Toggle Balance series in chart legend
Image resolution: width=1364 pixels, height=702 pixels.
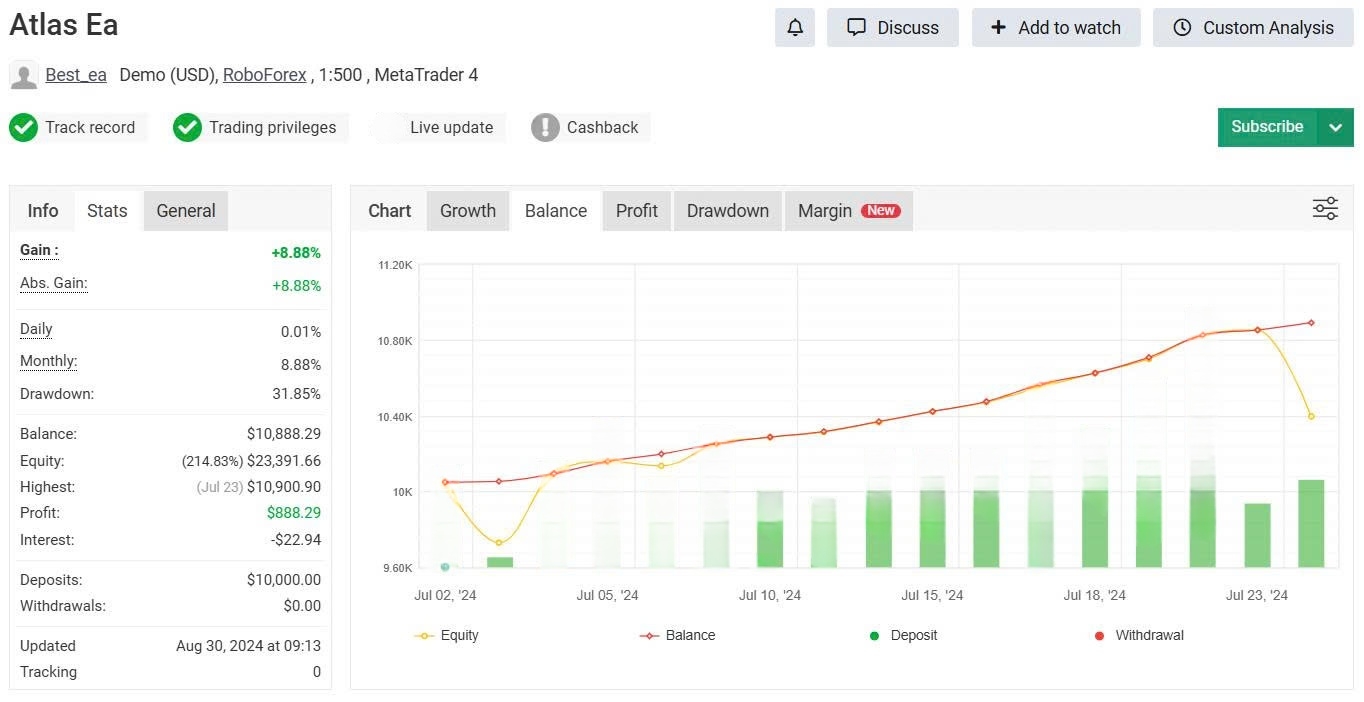click(x=677, y=635)
